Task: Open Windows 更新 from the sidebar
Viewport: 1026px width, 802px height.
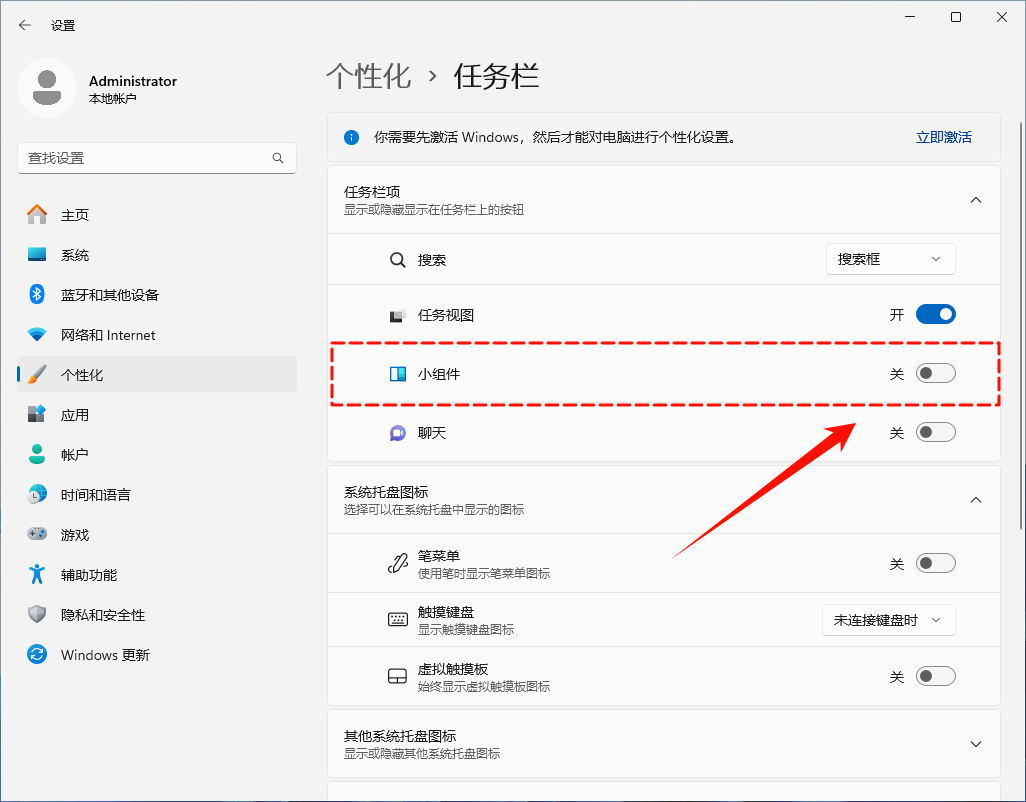Action: (104, 654)
